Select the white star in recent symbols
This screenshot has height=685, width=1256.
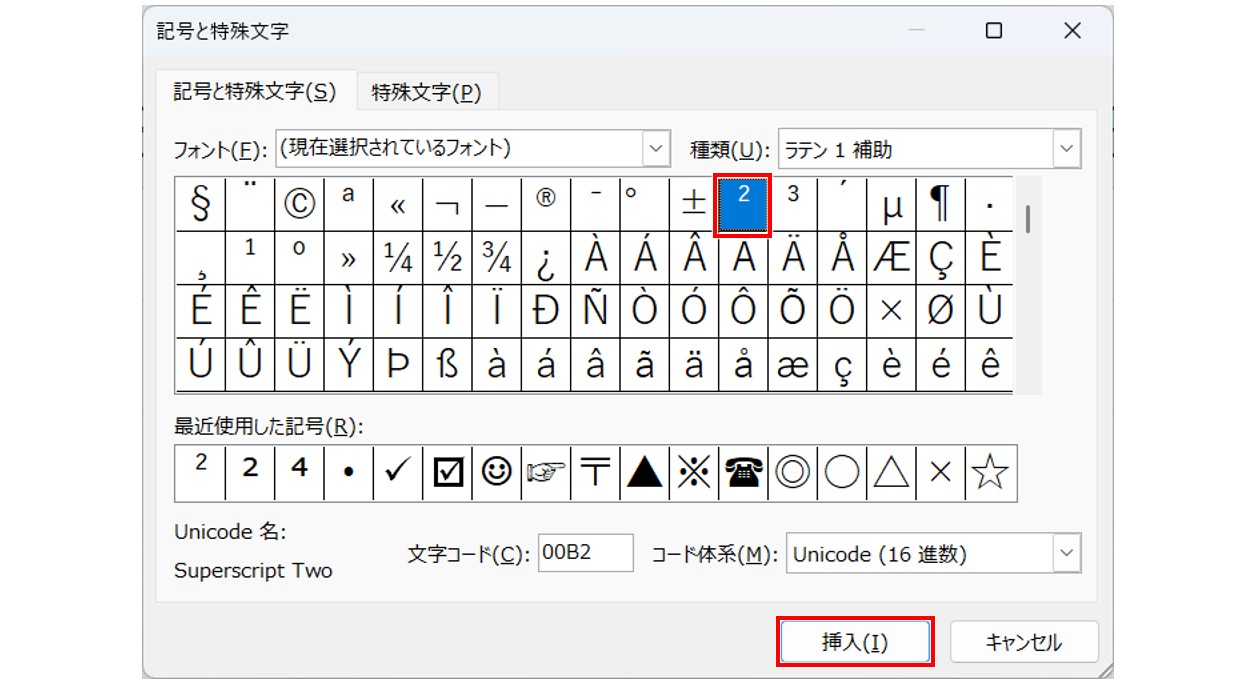coord(990,473)
